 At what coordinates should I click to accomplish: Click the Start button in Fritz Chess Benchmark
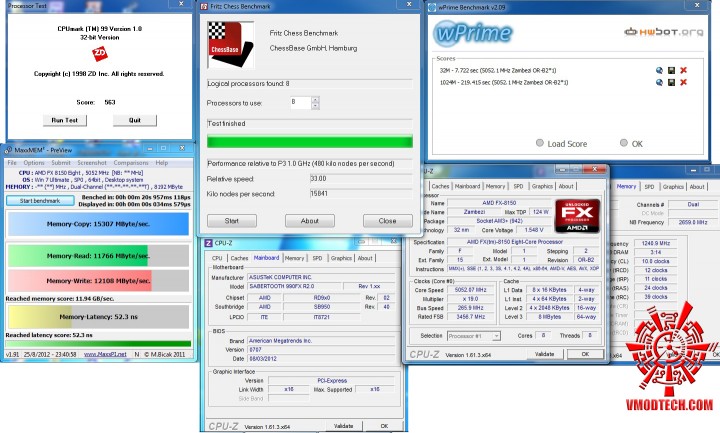point(231,221)
